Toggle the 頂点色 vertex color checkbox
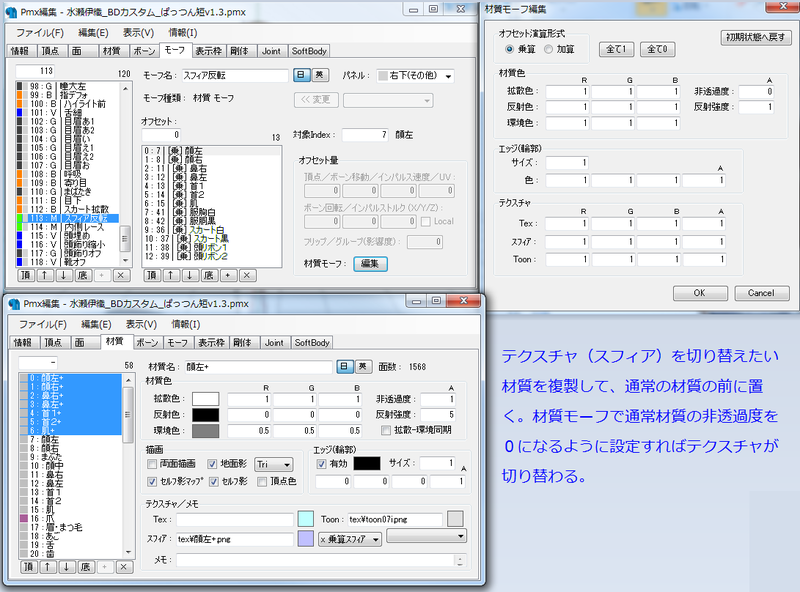This screenshot has height=592, width=800. [x=261, y=482]
